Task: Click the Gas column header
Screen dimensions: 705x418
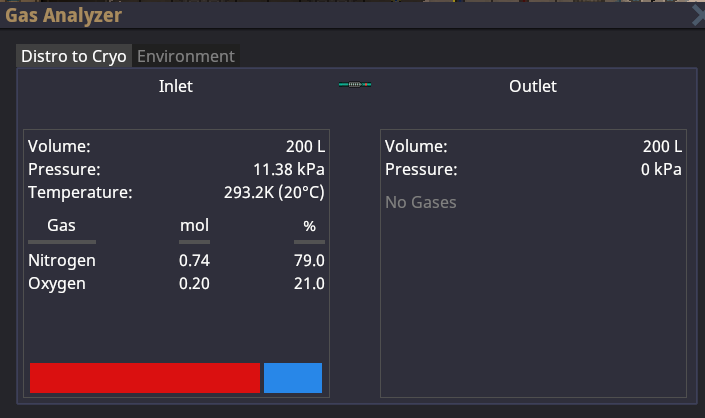Action: (x=62, y=225)
